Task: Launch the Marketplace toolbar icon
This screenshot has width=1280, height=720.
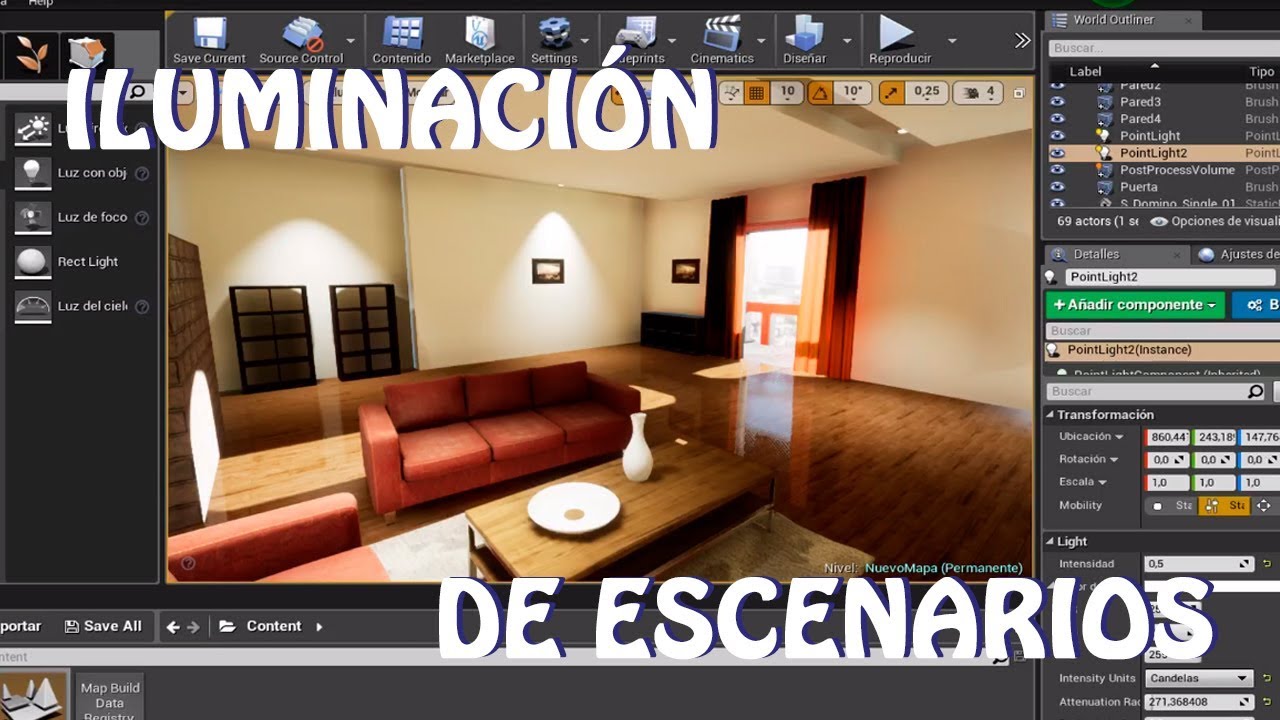Action: click(480, 33)
